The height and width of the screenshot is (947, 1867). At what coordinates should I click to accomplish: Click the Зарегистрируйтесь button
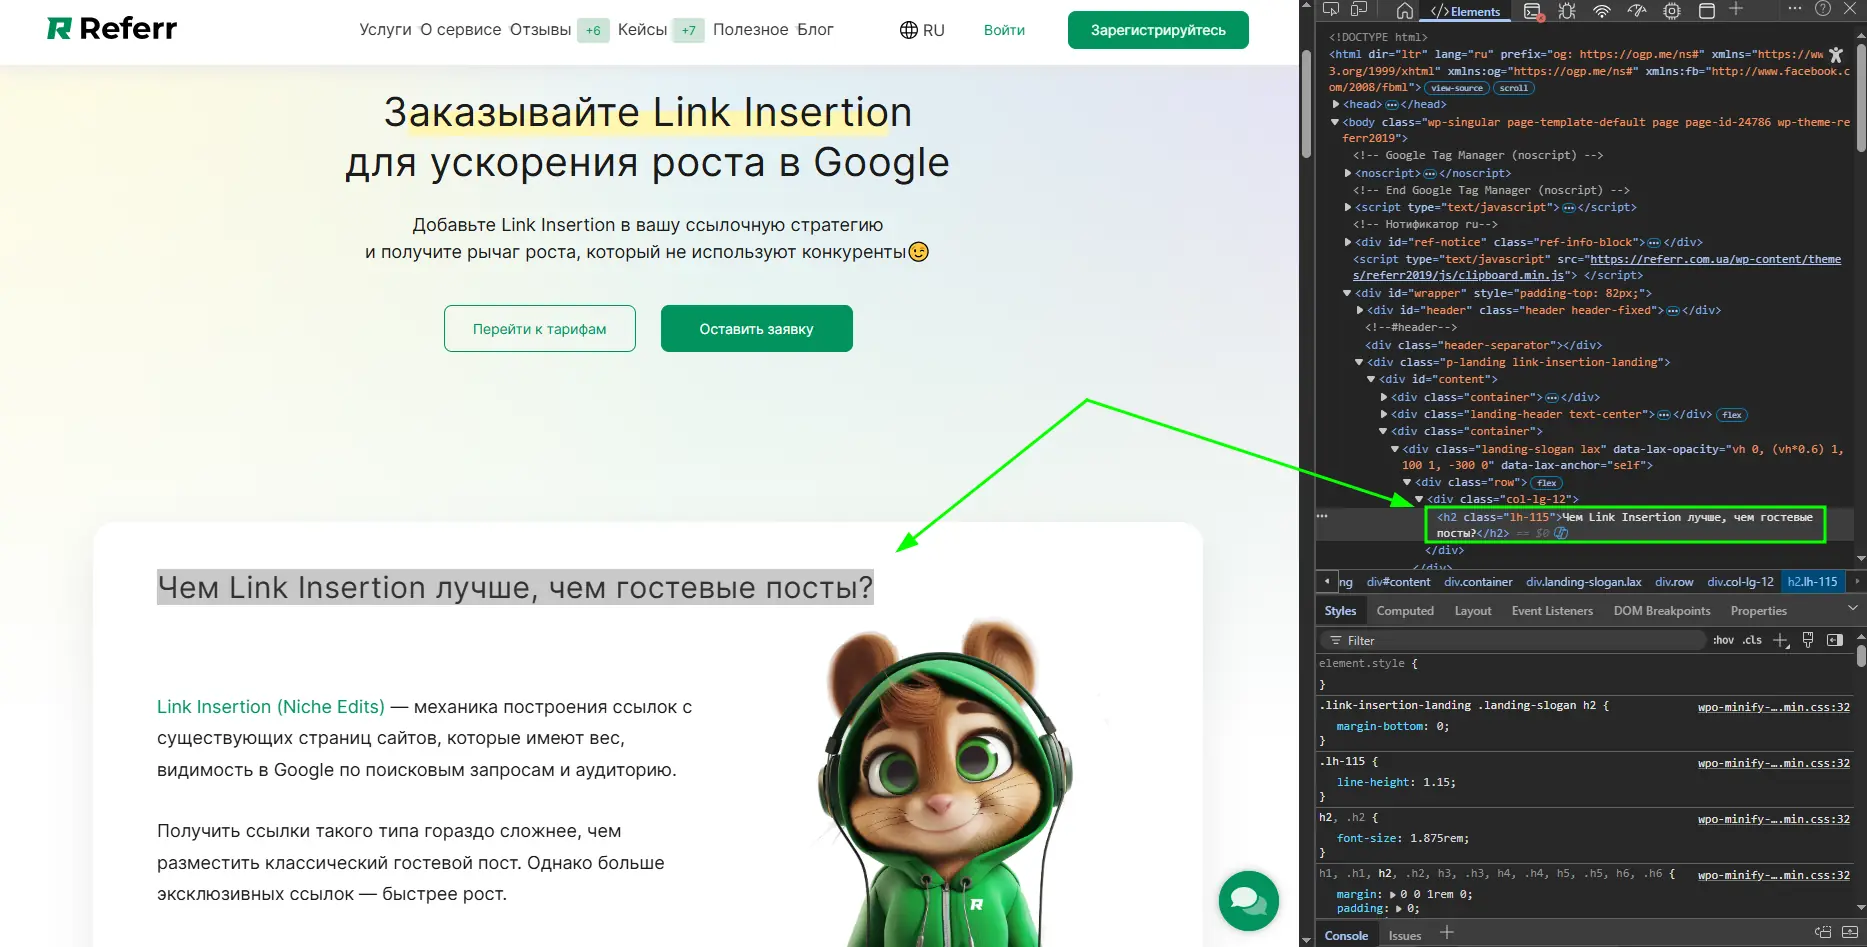click(x=1157, y=30)
